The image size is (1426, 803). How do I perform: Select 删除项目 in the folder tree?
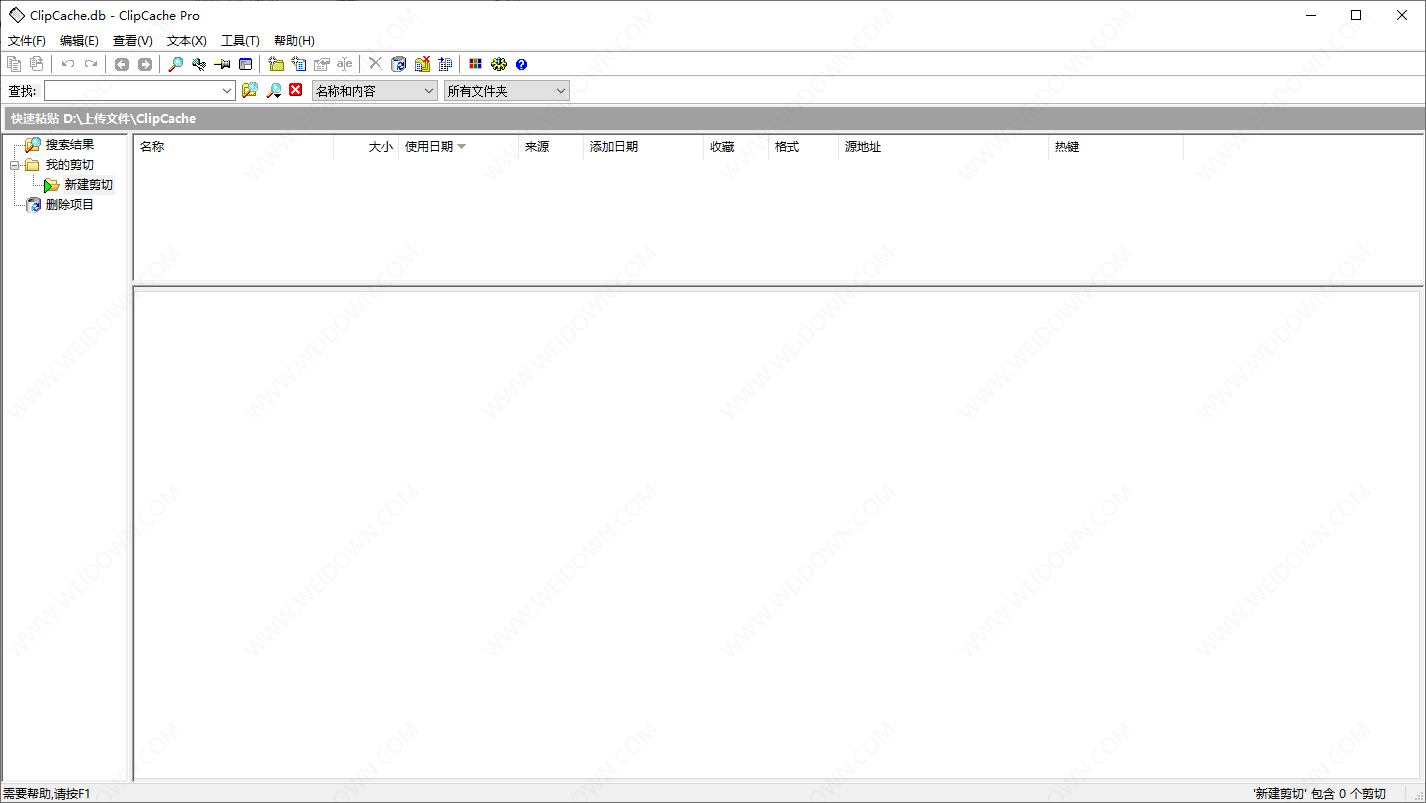70,205
